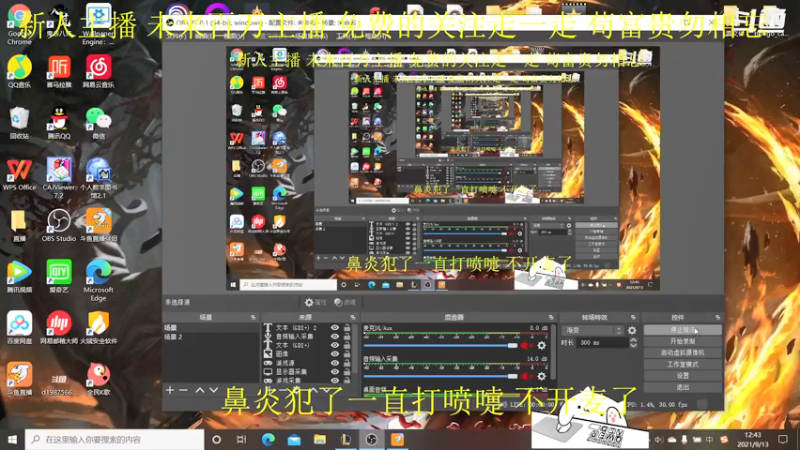Open OBS Studio desktop shortcut
The image size is (800, 450).
pos(59,225)
